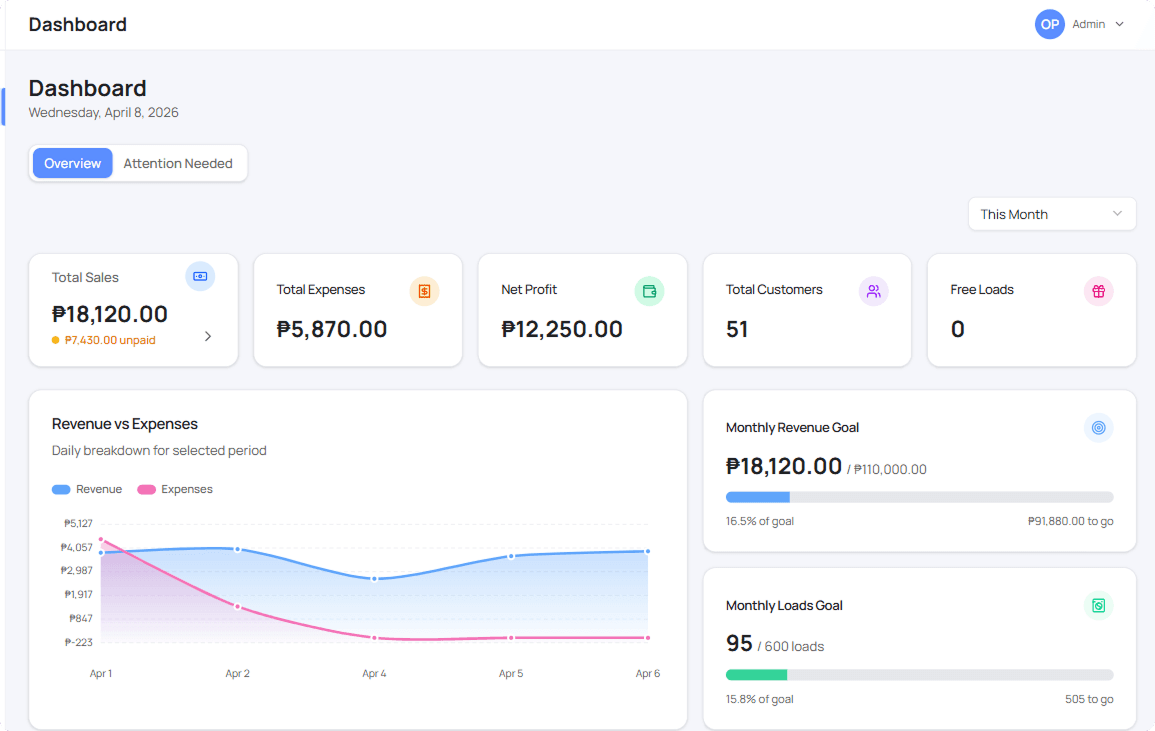The width and height of the screenshot is (1155, 731).
Task: Switch to the Attention Needed tab
Action: point(178,164)
